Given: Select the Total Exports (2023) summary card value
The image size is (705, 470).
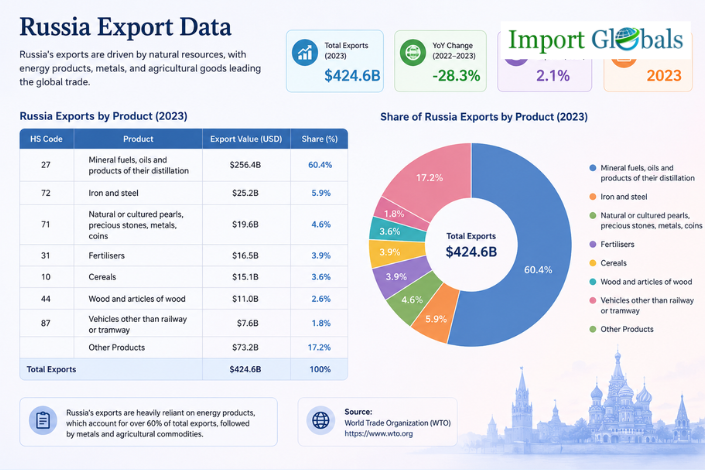Looking at the screenshot, I should 352,76.
